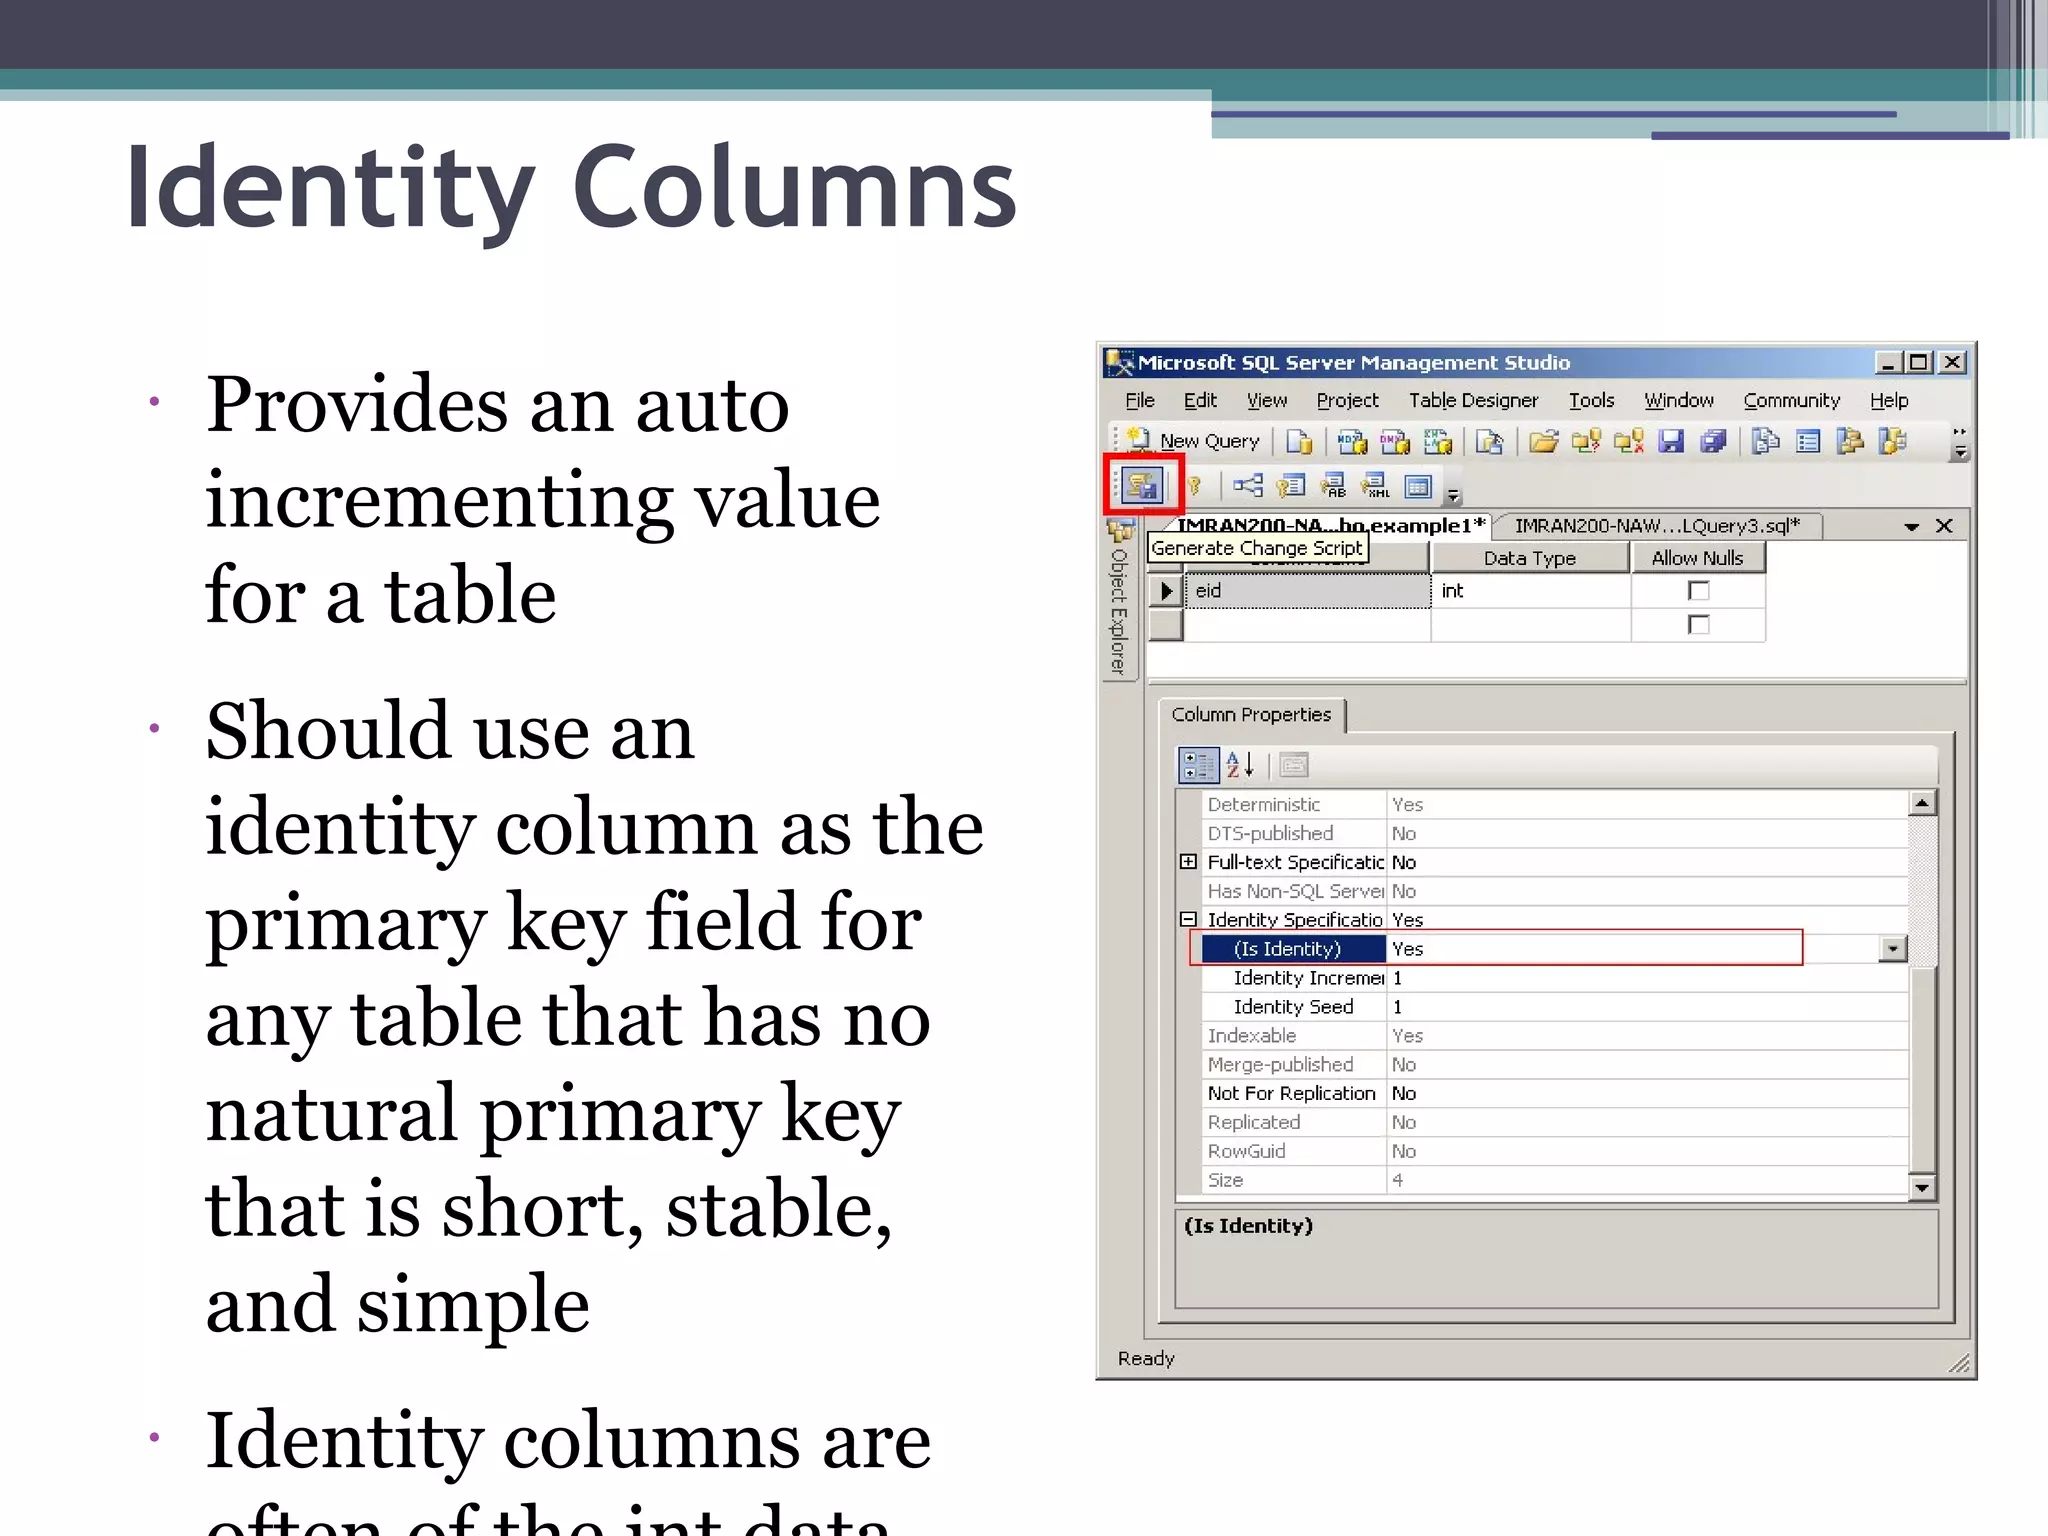Click the Properties Window icon on main toolbar
Image resolution: width=2048 pixels, height=1536 pixels.
pos(1893,441)
